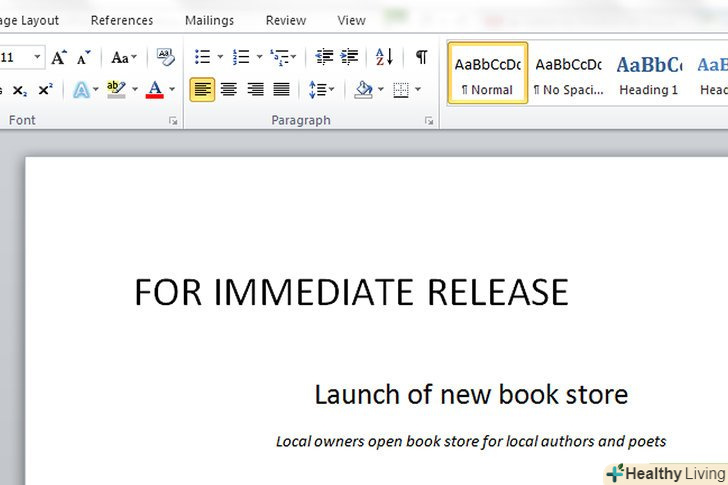The width and height of the screenshot is (728, 485).
Task: Click the Clear Formatting eraser icon
Action: click(x=165, y=58)
